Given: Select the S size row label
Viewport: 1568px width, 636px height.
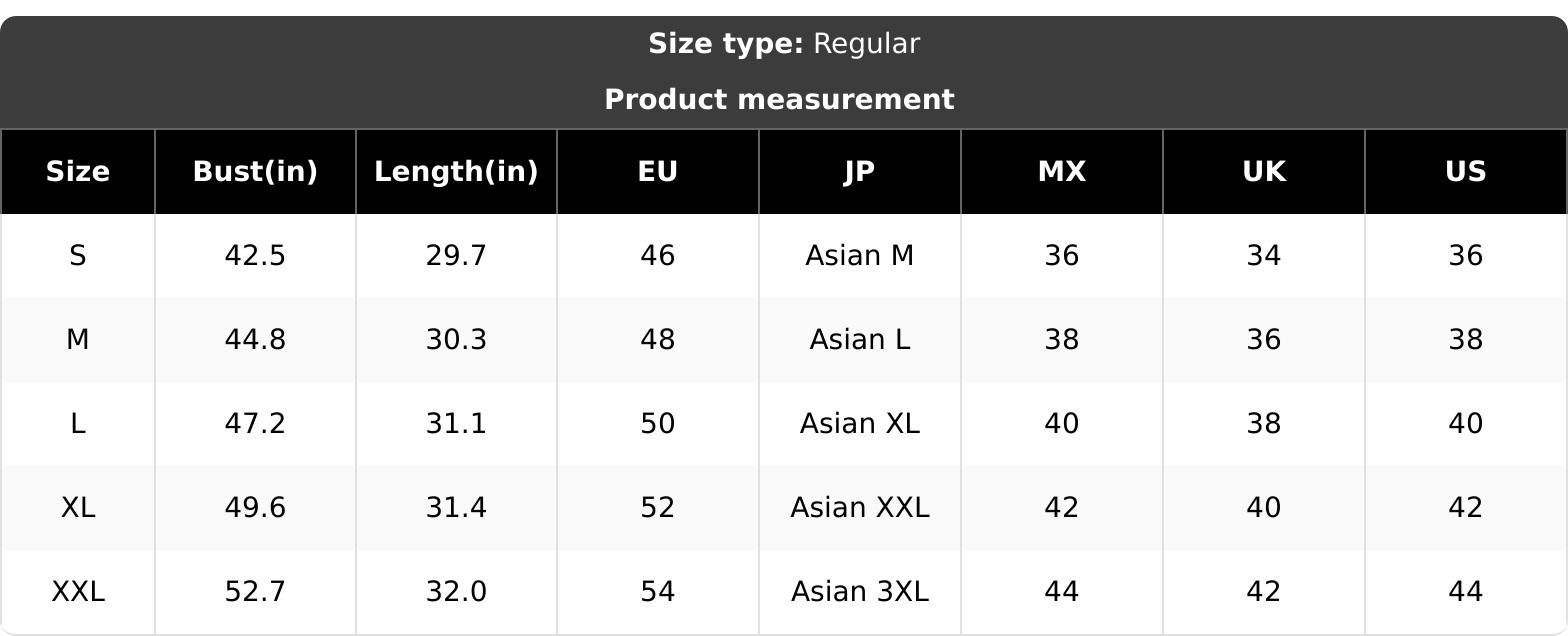Looking at the screenshot, I should 77,256.
